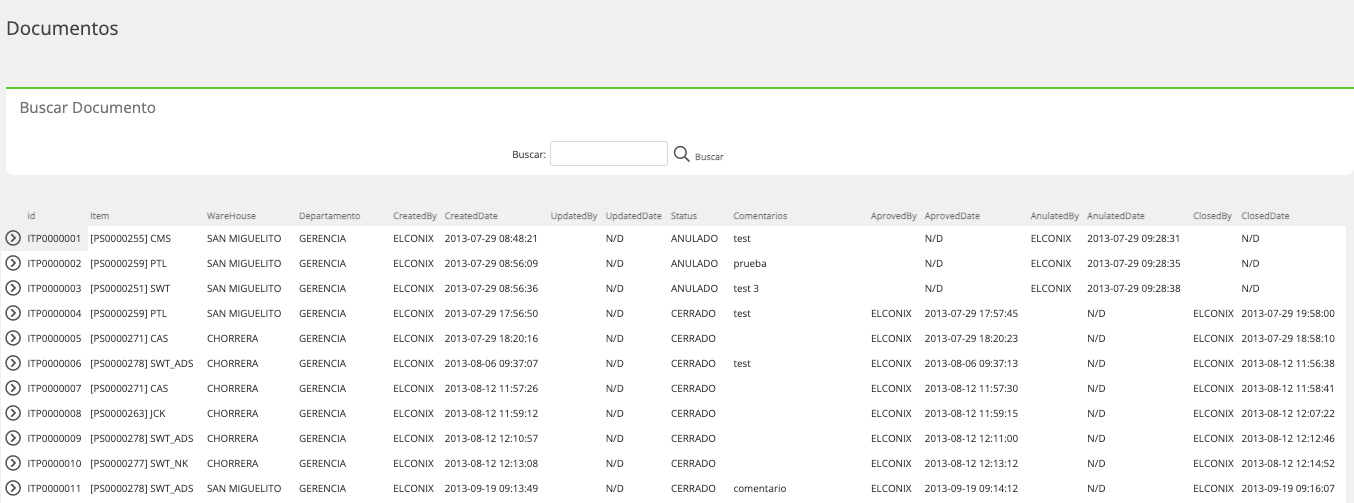Select the ITP0000009 id cell
The height and width of the screenshot is (503, 1354).
[x=54, y=438]
